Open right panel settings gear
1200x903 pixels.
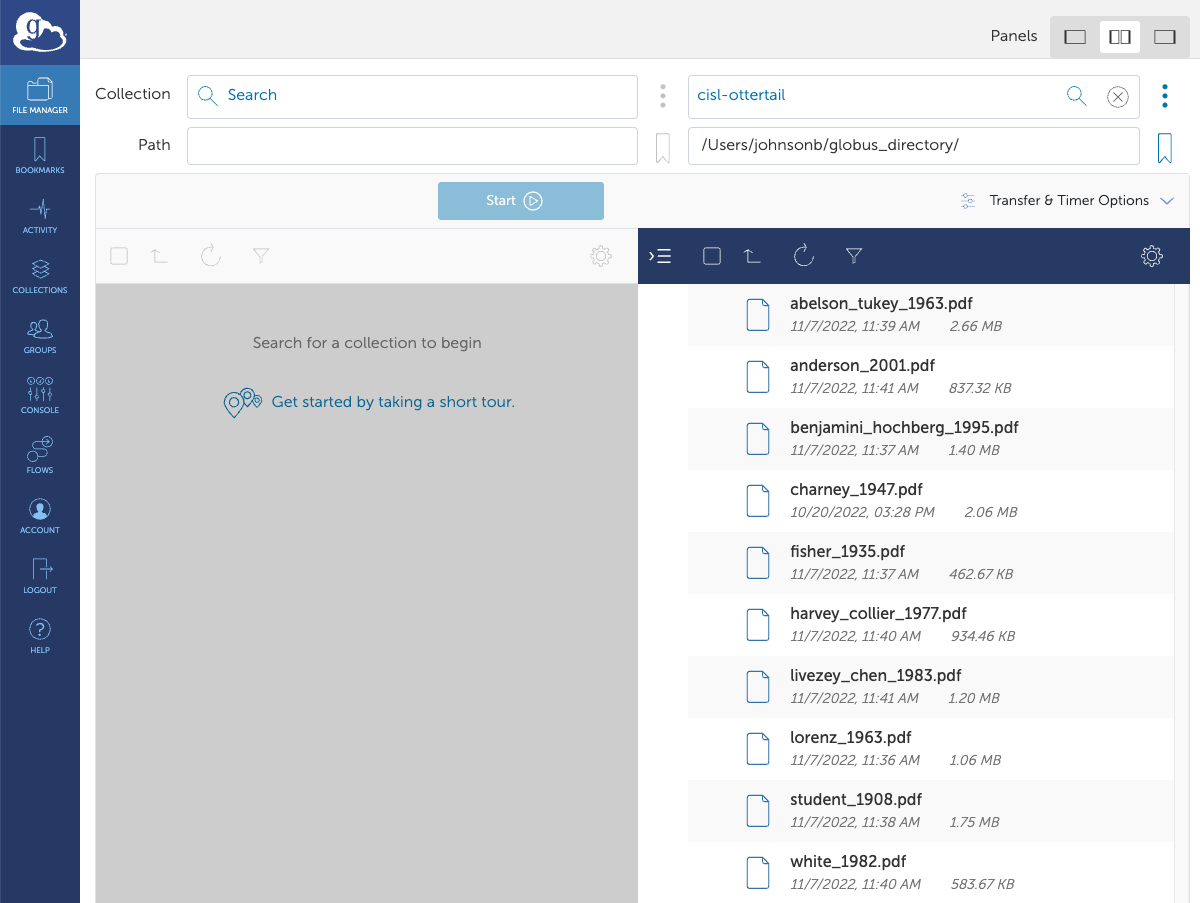1152,256
